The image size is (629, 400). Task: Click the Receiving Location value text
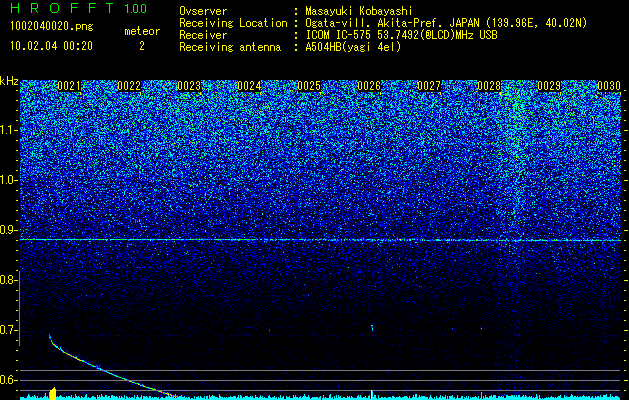[446, 23]
